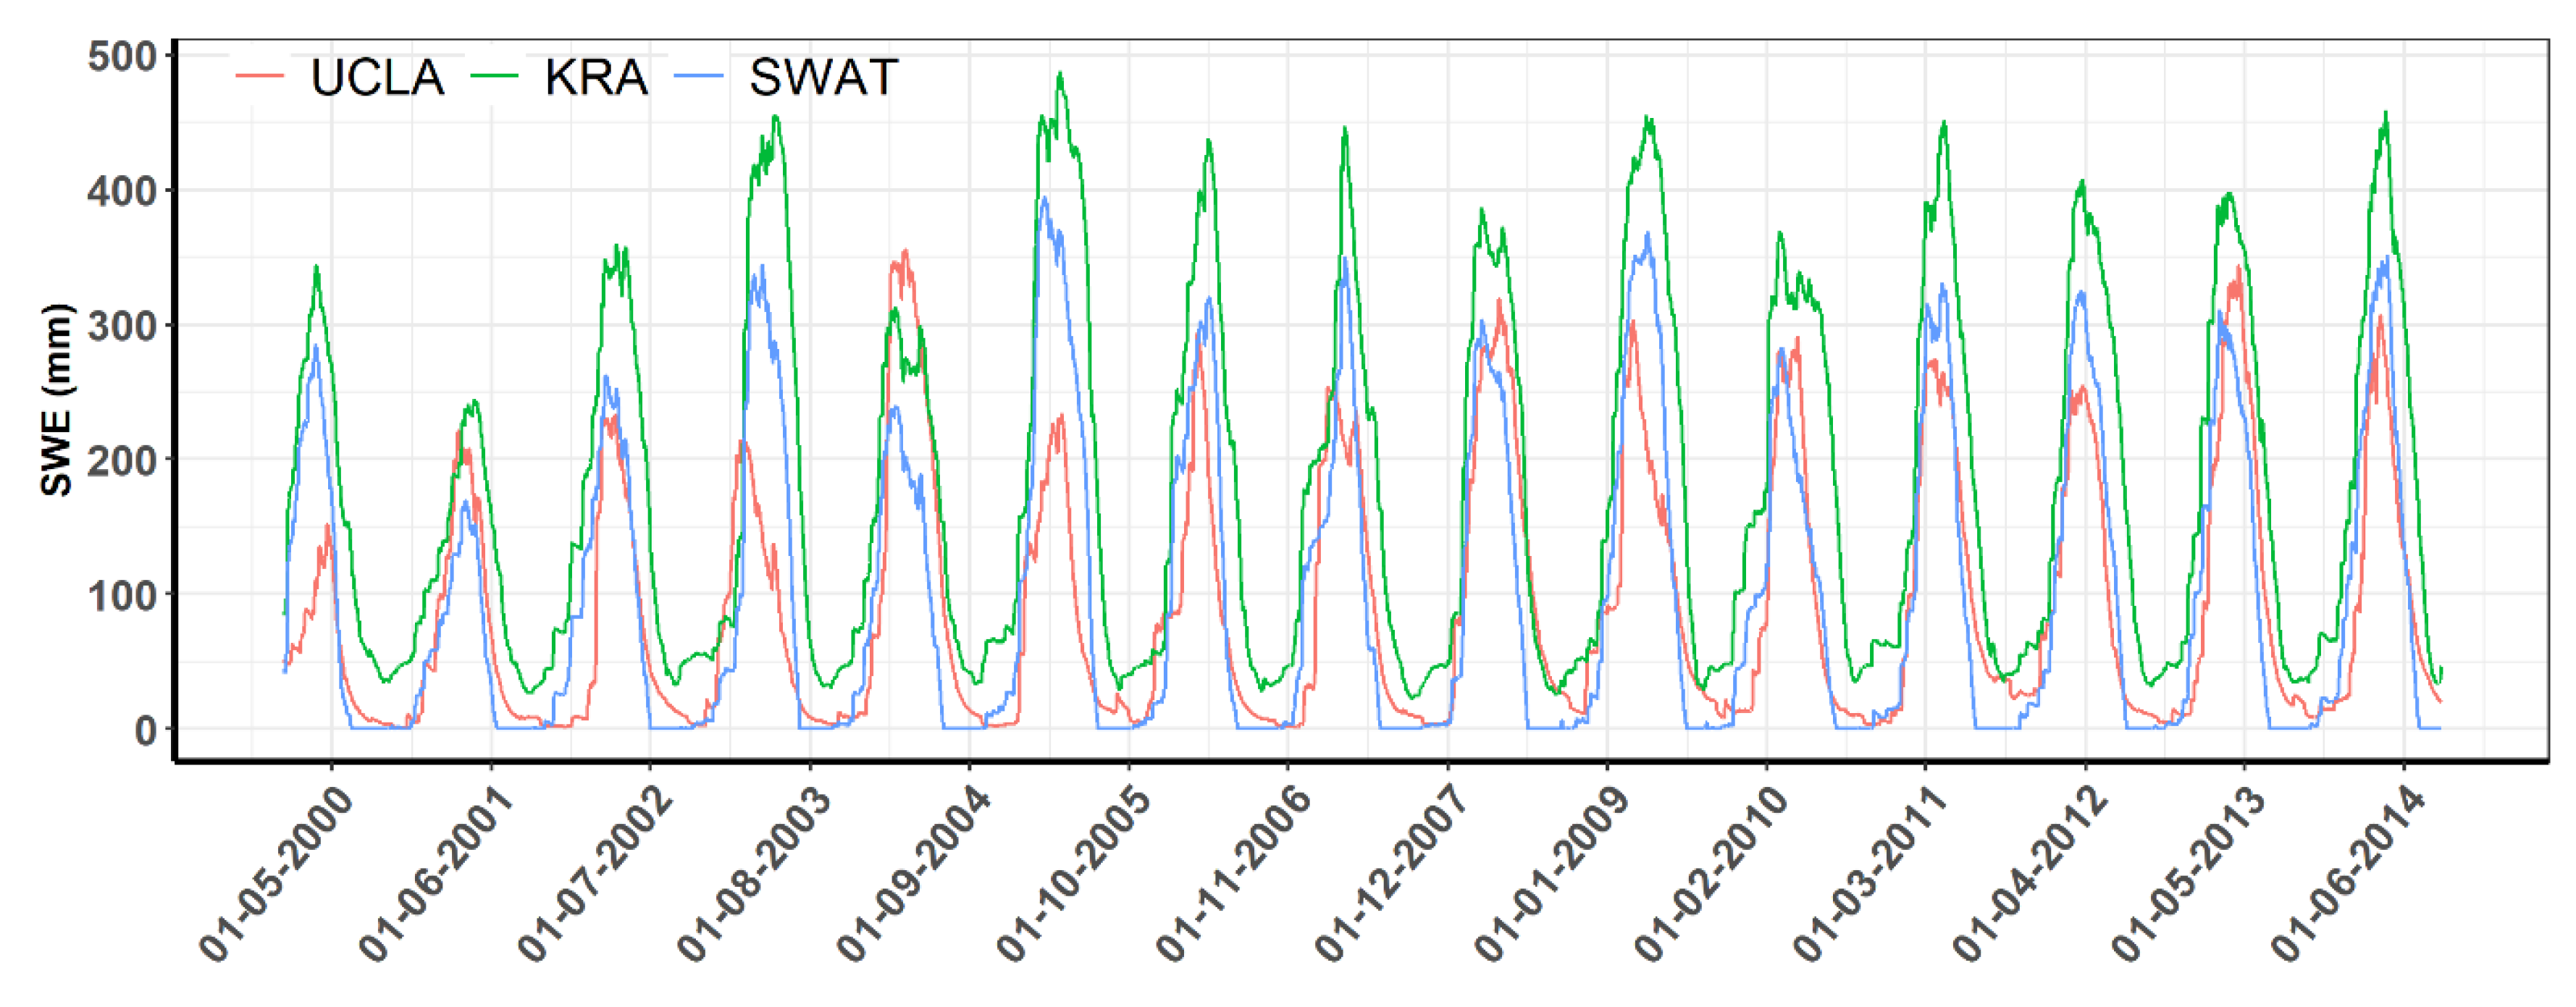This screenshot has height=1007, width=2576.
Task: Click the green KRA legend line swatch
Action: click(x=494, y=77)
